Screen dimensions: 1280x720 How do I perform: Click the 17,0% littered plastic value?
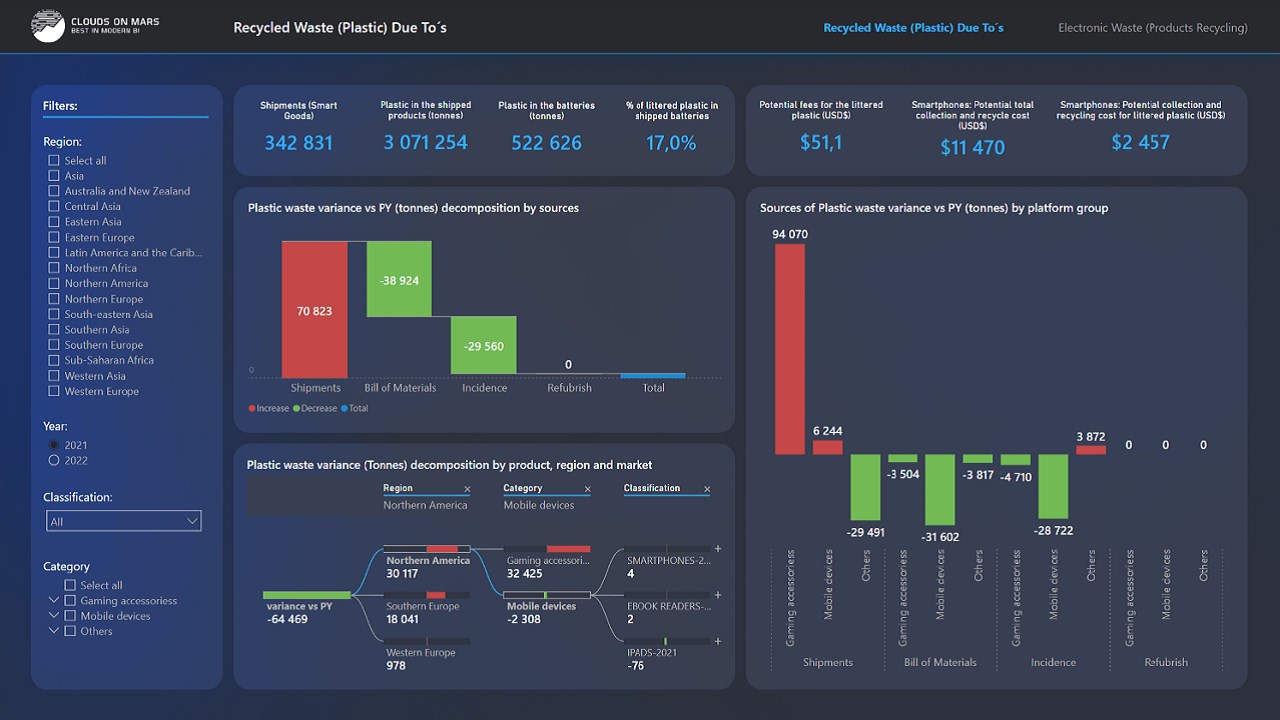coord(671,143)
